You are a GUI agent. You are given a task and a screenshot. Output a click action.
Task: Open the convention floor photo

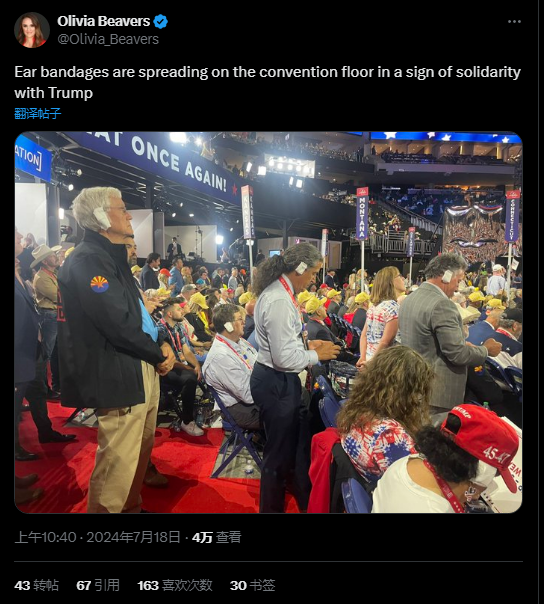point(268,322)
